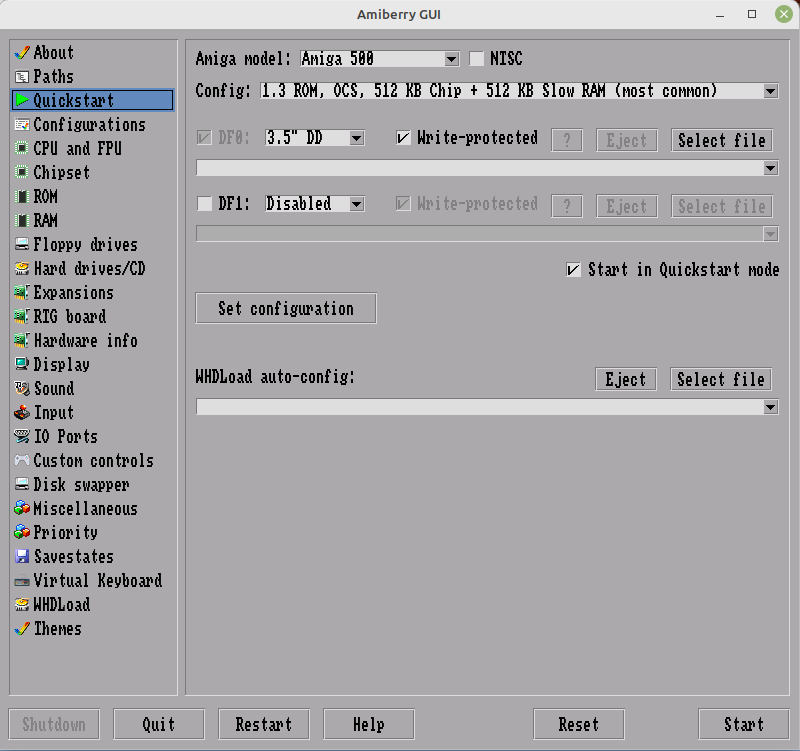Click the Set configuration button
The width and height of the screenshot is (800, 751).
click(286, 308)
